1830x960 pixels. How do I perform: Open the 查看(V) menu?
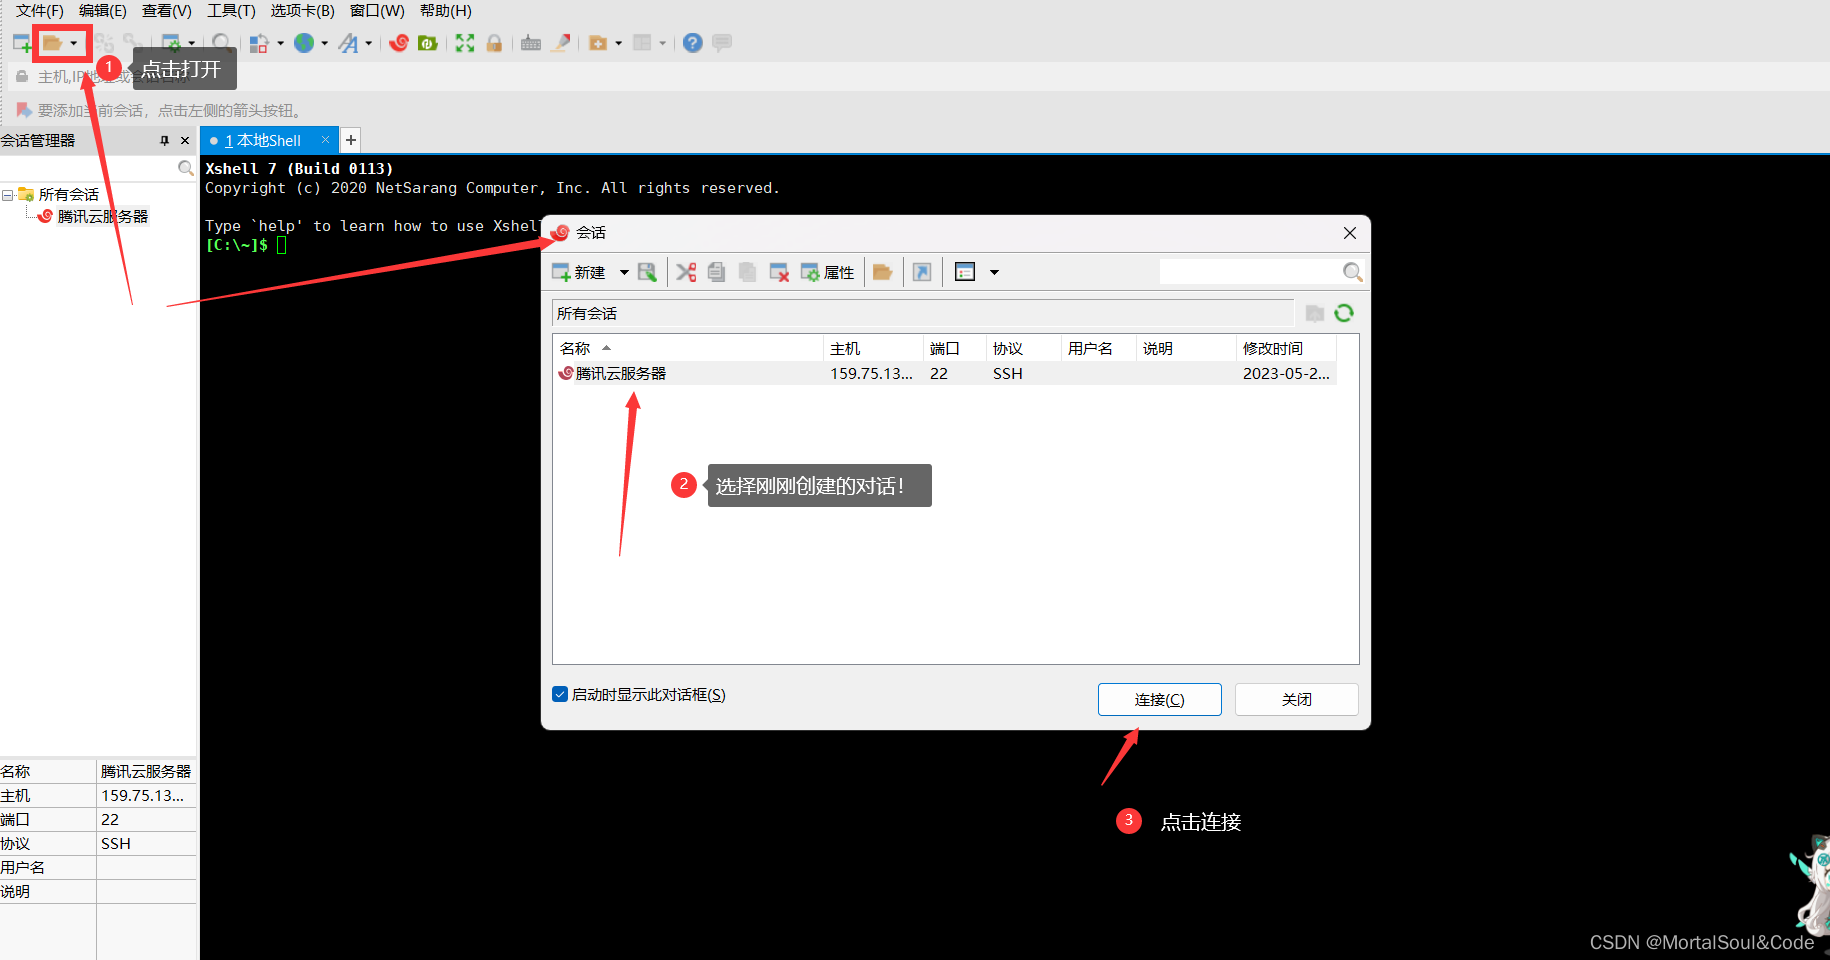[x=167, y=11]
